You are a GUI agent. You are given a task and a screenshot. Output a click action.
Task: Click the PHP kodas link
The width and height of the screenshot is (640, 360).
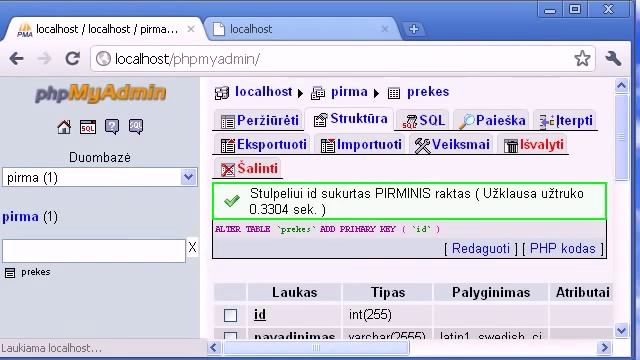point(562,248)
